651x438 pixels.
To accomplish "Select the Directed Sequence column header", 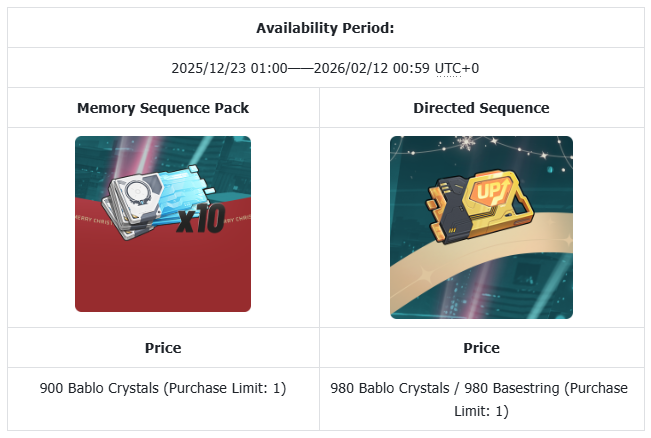I will (481, 108).
